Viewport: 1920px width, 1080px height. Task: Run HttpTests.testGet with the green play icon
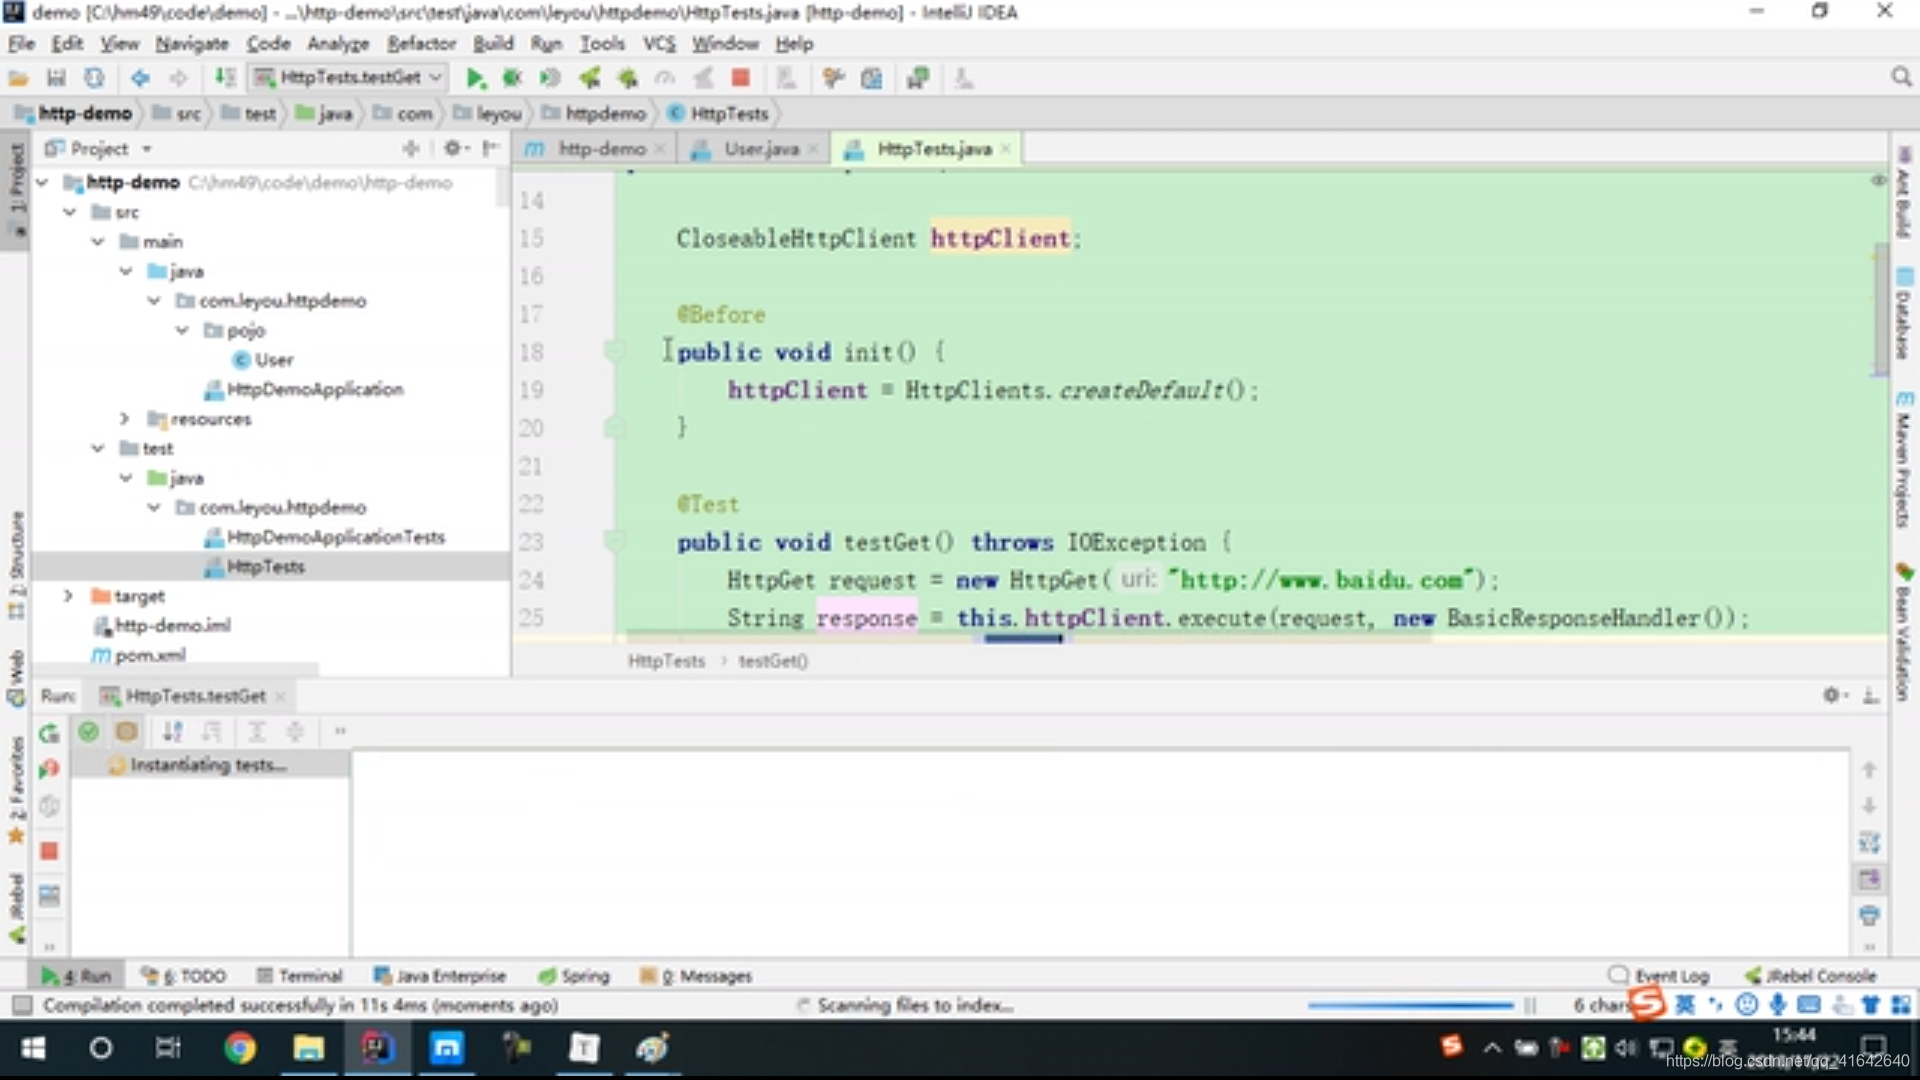[x=476, y=78]
